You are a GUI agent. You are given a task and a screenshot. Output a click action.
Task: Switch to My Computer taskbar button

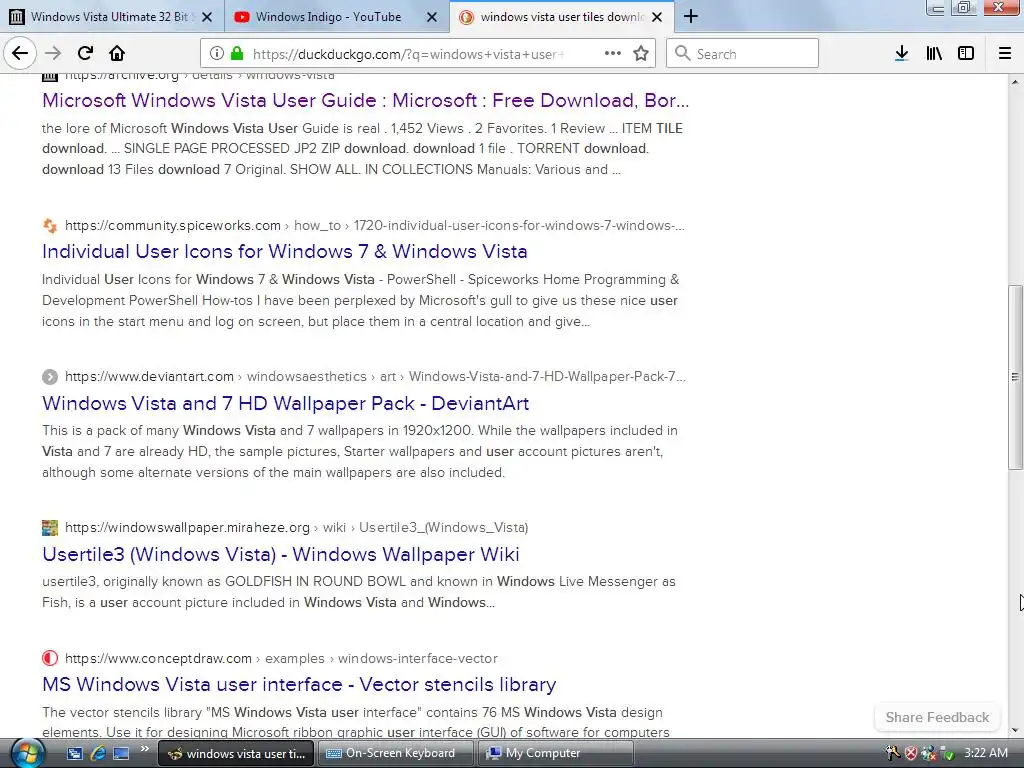[x=556, y=754]
